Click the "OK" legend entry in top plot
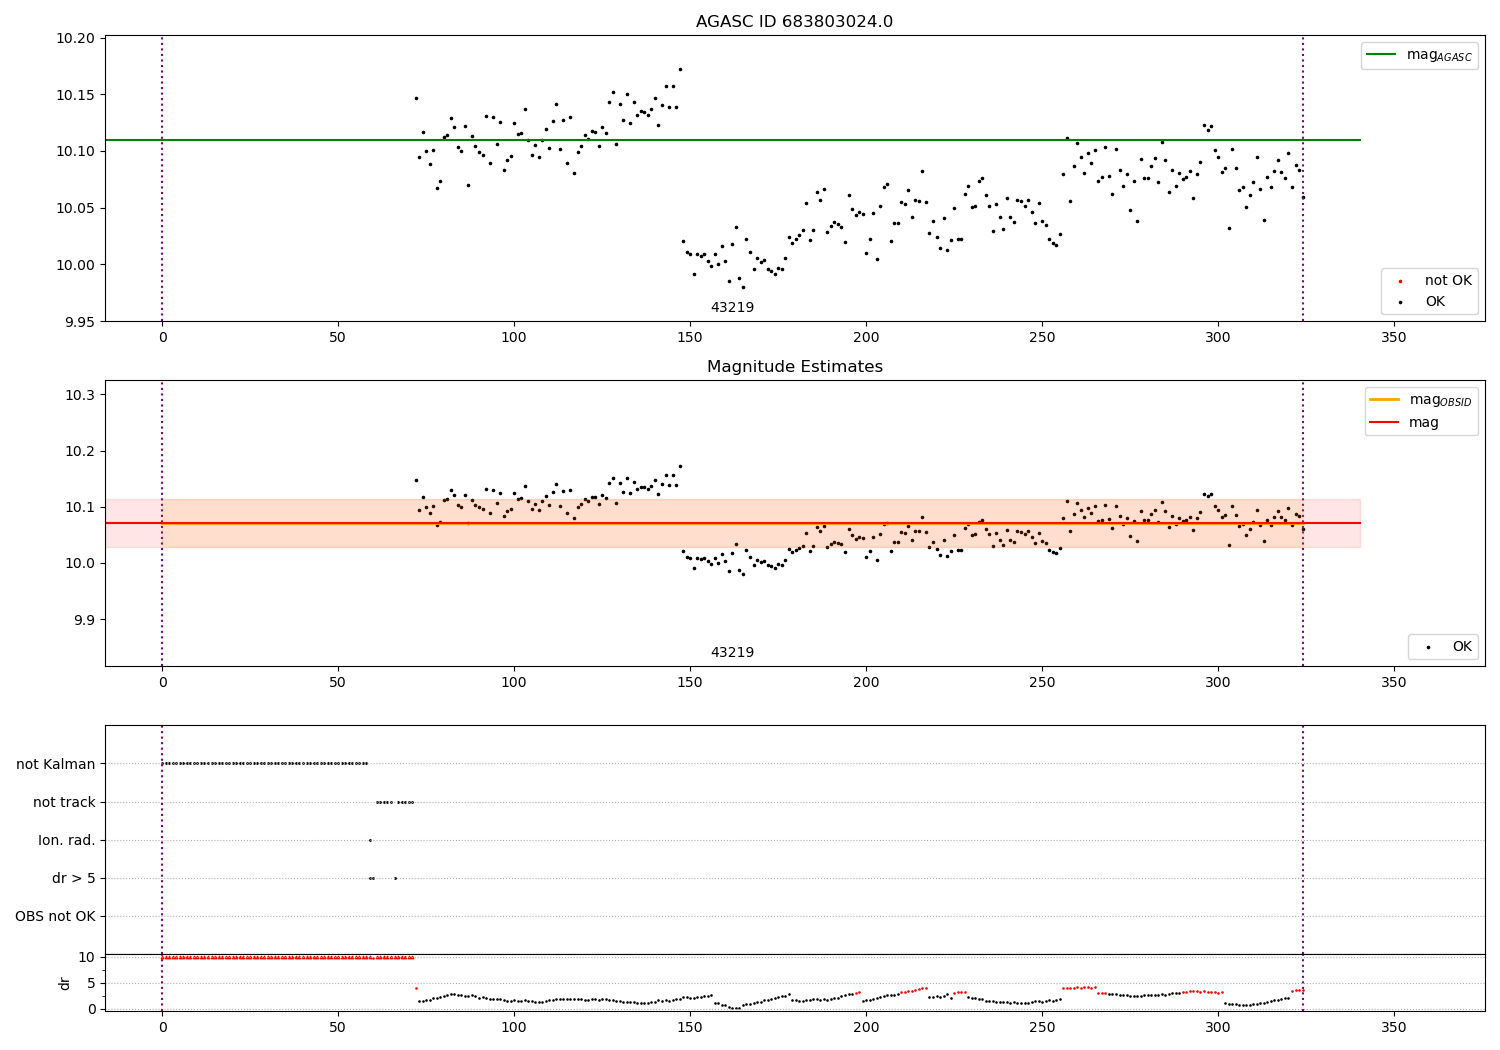The image size is (1500, 1050). (1435, 302)
